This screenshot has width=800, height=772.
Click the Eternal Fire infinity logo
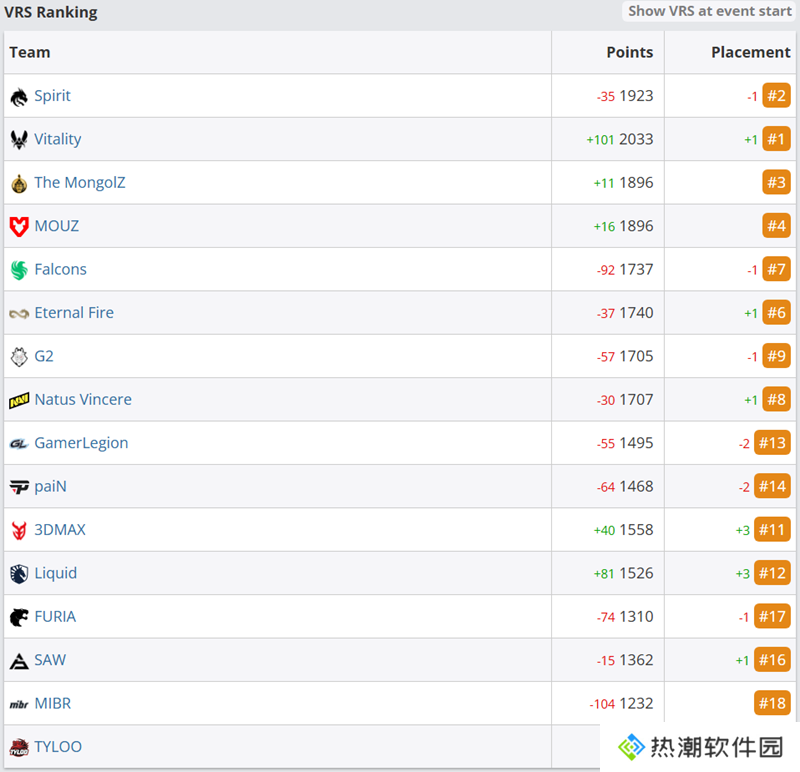coord(19,313)
